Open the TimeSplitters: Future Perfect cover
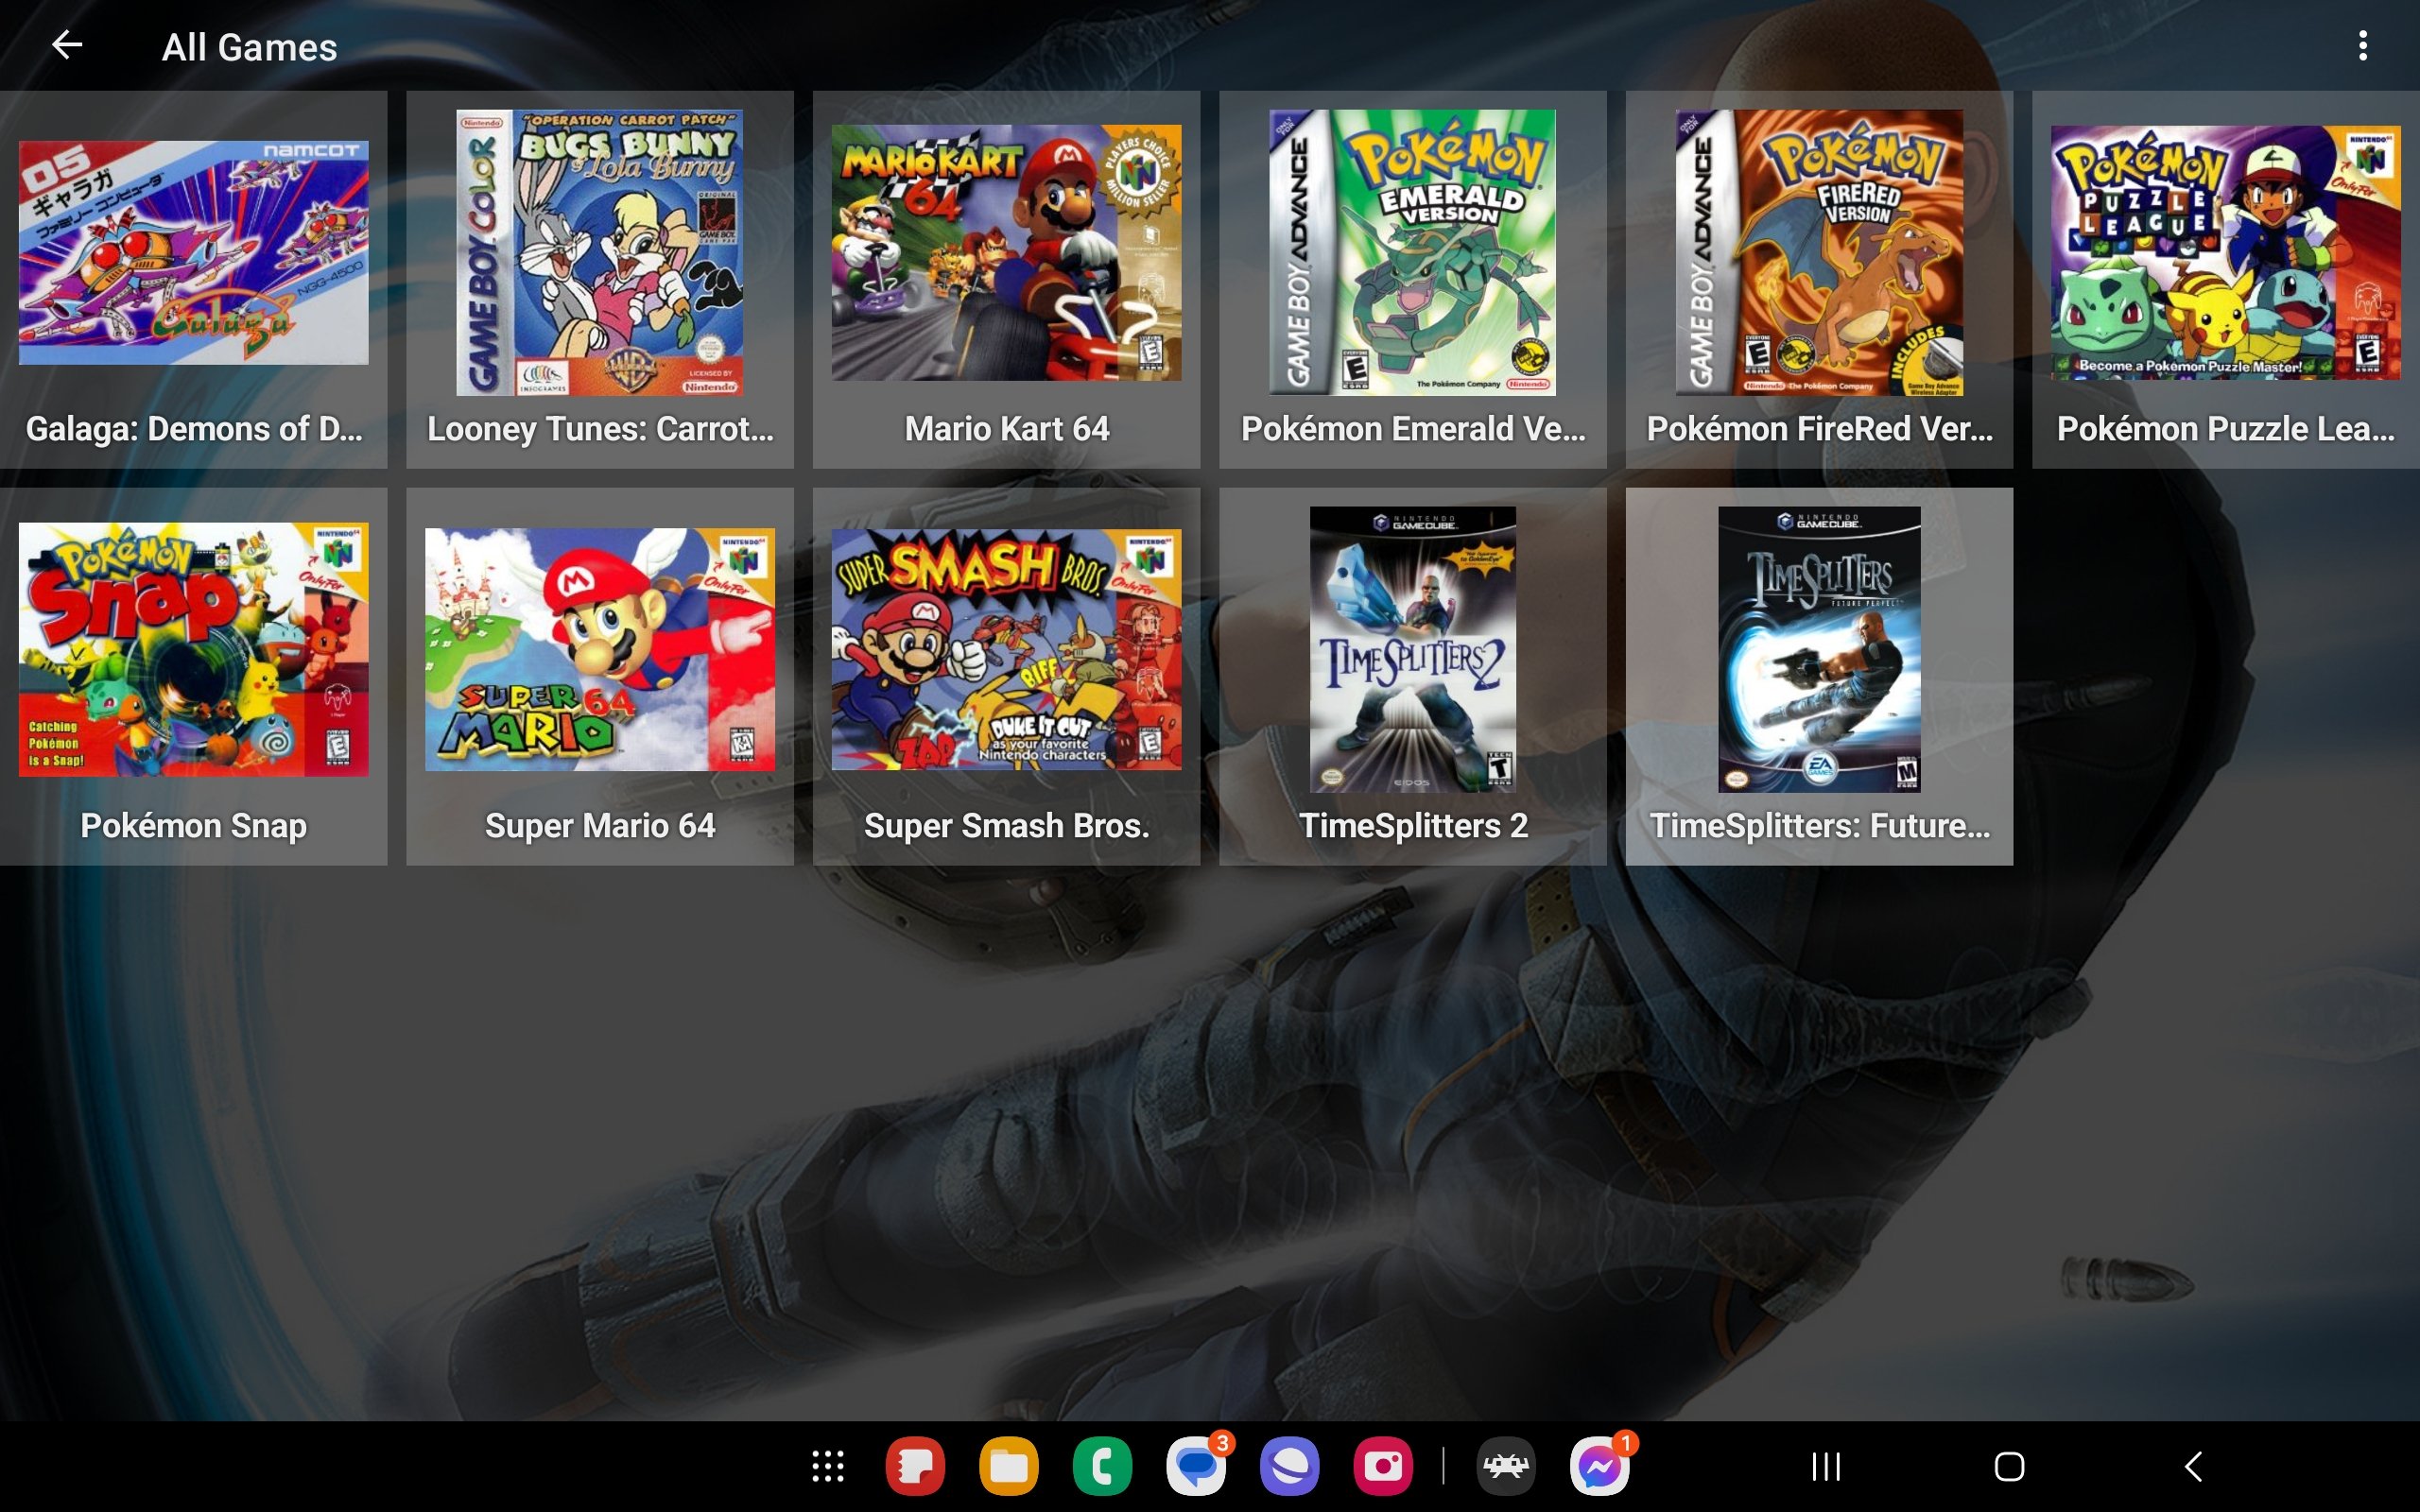 pyautogui.click(x=1819, y=649)
